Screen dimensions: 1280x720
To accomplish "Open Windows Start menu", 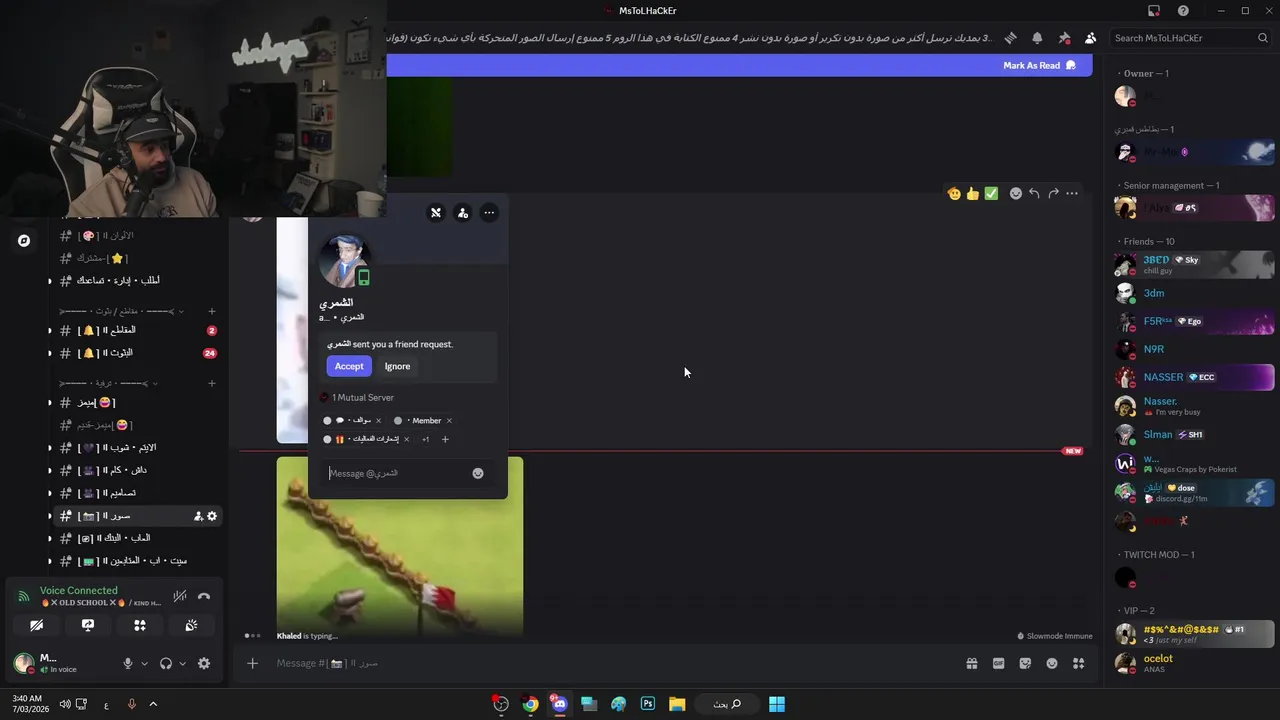I will coord(777,704).
